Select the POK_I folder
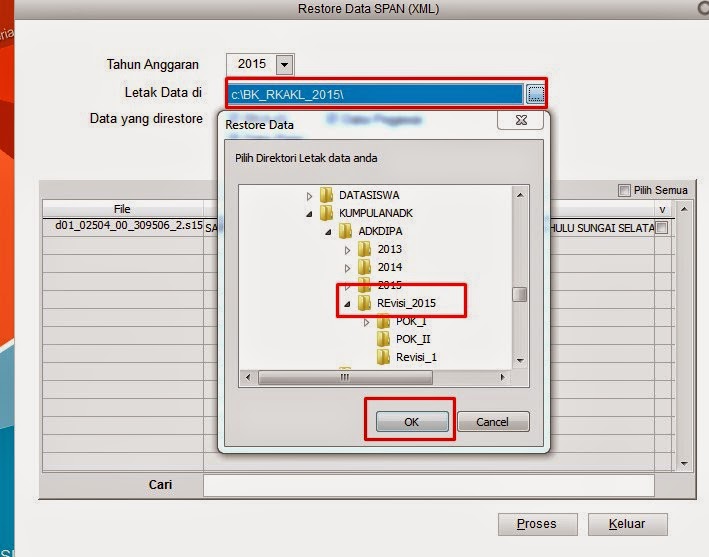This screenshot has height=557, width=709. pyautogui.click(x=411, y=321)
